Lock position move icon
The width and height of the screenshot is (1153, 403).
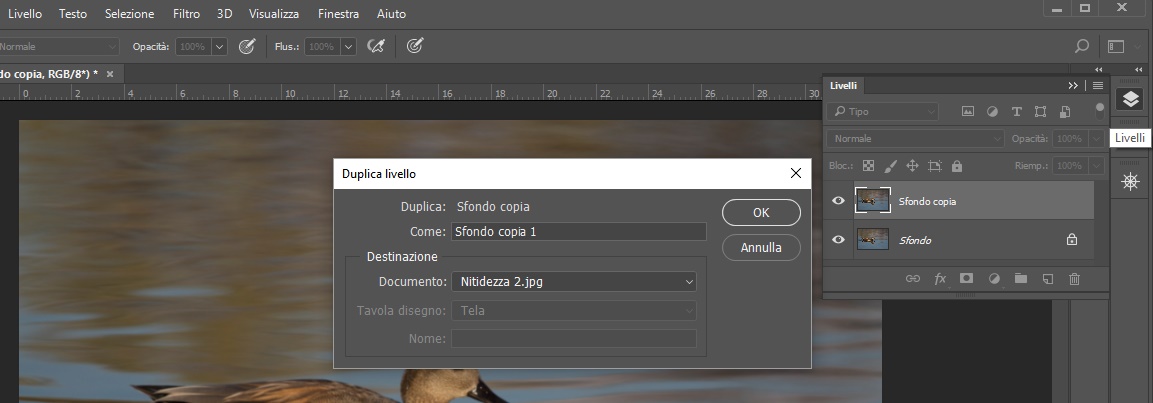tap(913, 165)
